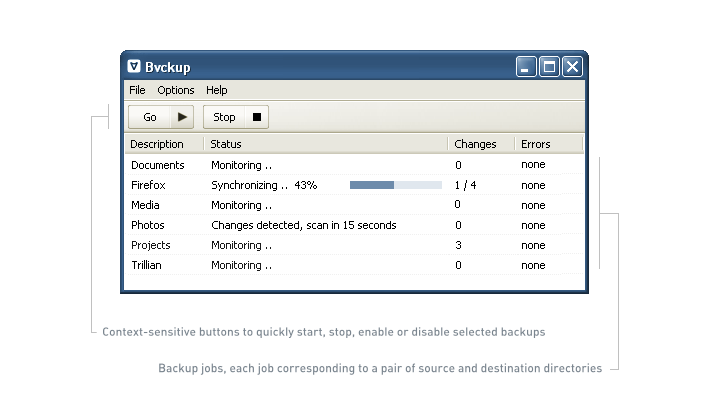709x400 pixels.
Task: Click the Bvckup logo icon in title bar
Action: pos(134,67)
